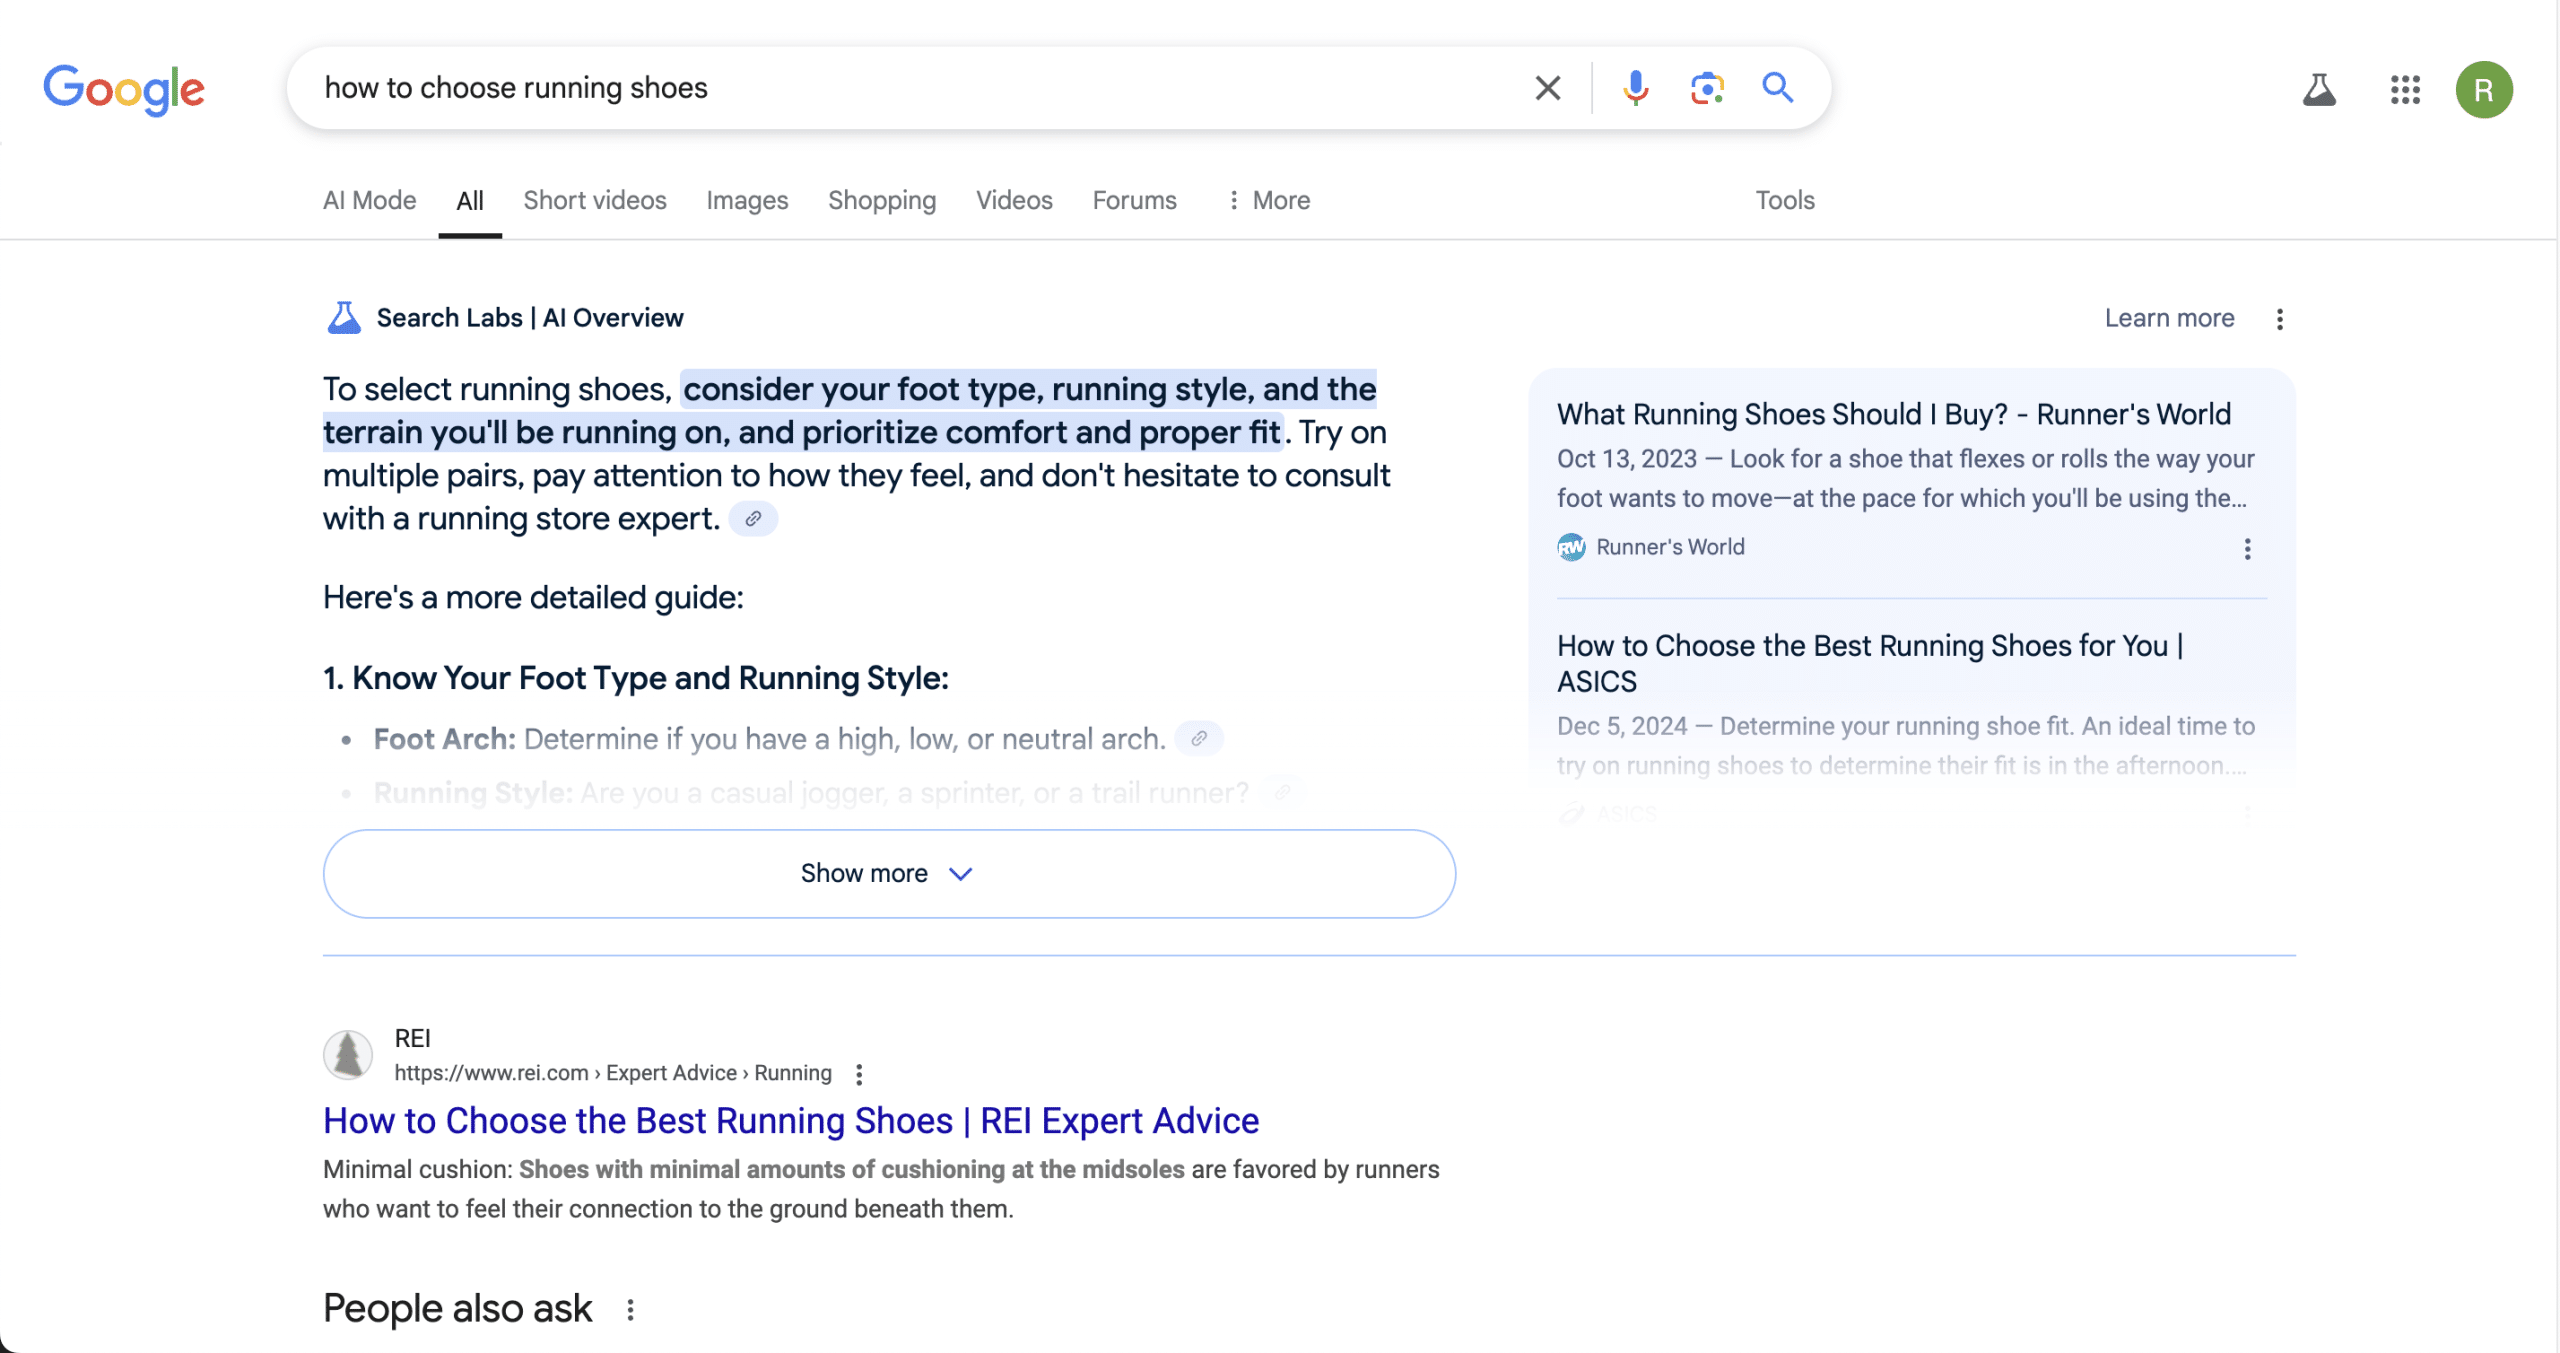2560x1353 pixels.
Task: Open REI Expert Advice running shoes result
Action: pyautogui.click(x=790, y=1121)
